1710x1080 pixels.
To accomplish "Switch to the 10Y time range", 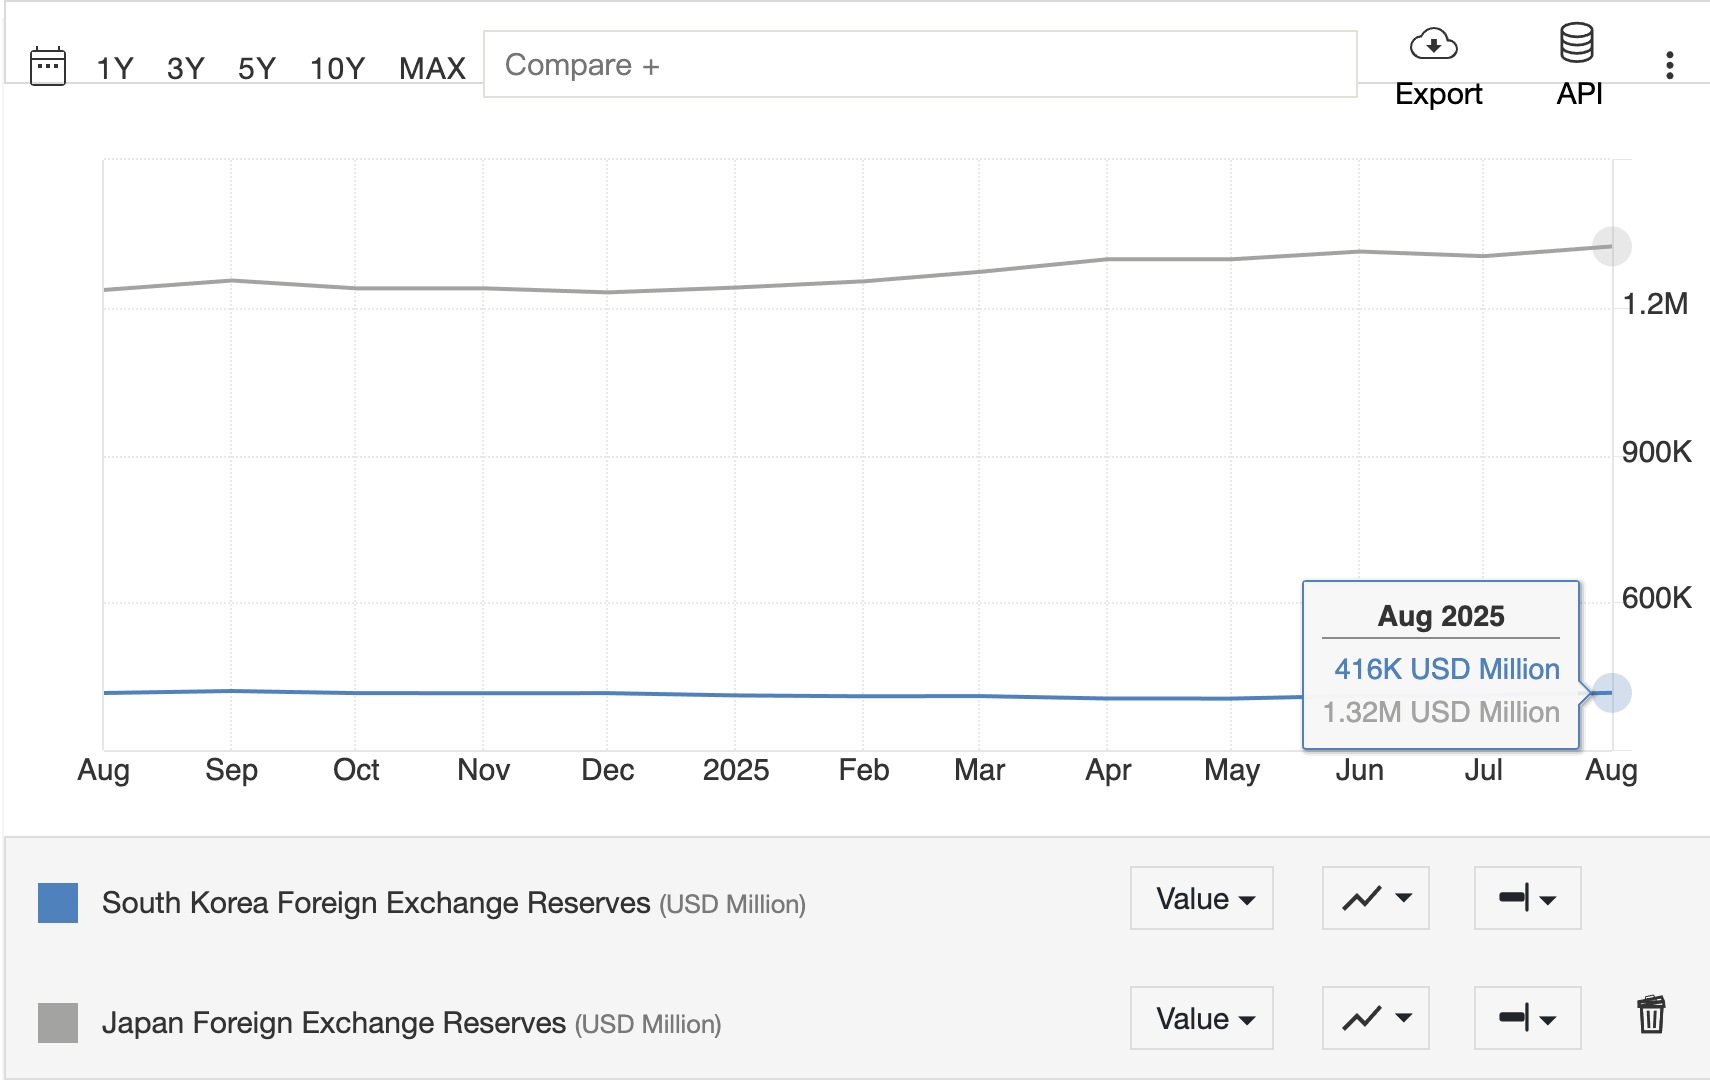I will (337, 68).
